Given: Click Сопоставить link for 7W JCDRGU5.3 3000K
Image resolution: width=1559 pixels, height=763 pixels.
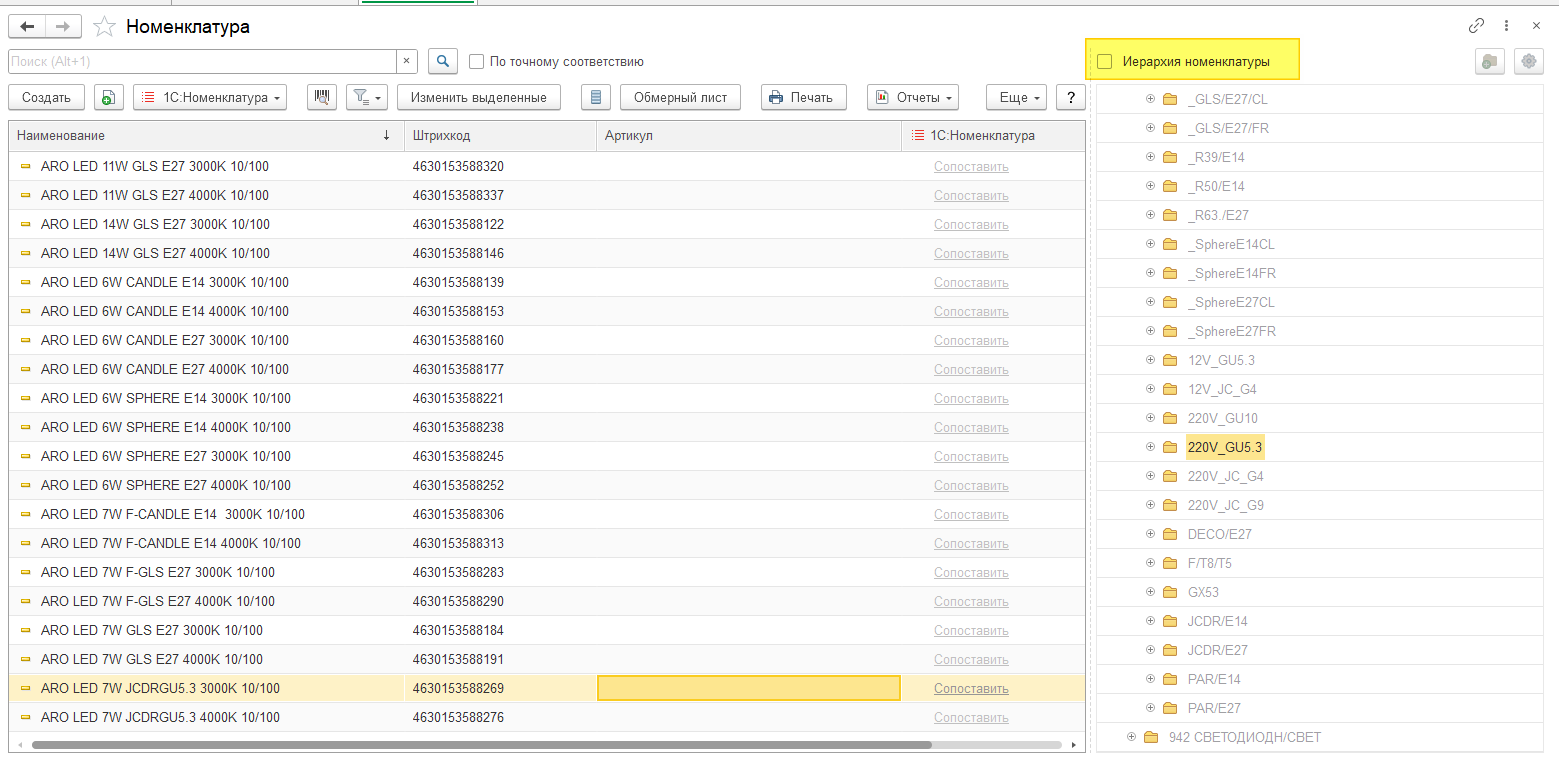Looking at the screenshot, I should point(970,688).
